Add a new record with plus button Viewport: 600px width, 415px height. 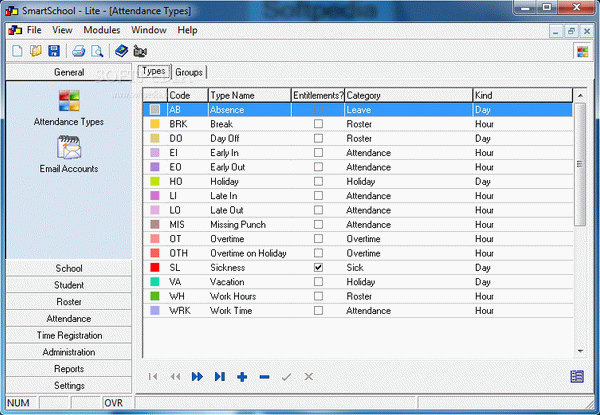coord(242,377)
